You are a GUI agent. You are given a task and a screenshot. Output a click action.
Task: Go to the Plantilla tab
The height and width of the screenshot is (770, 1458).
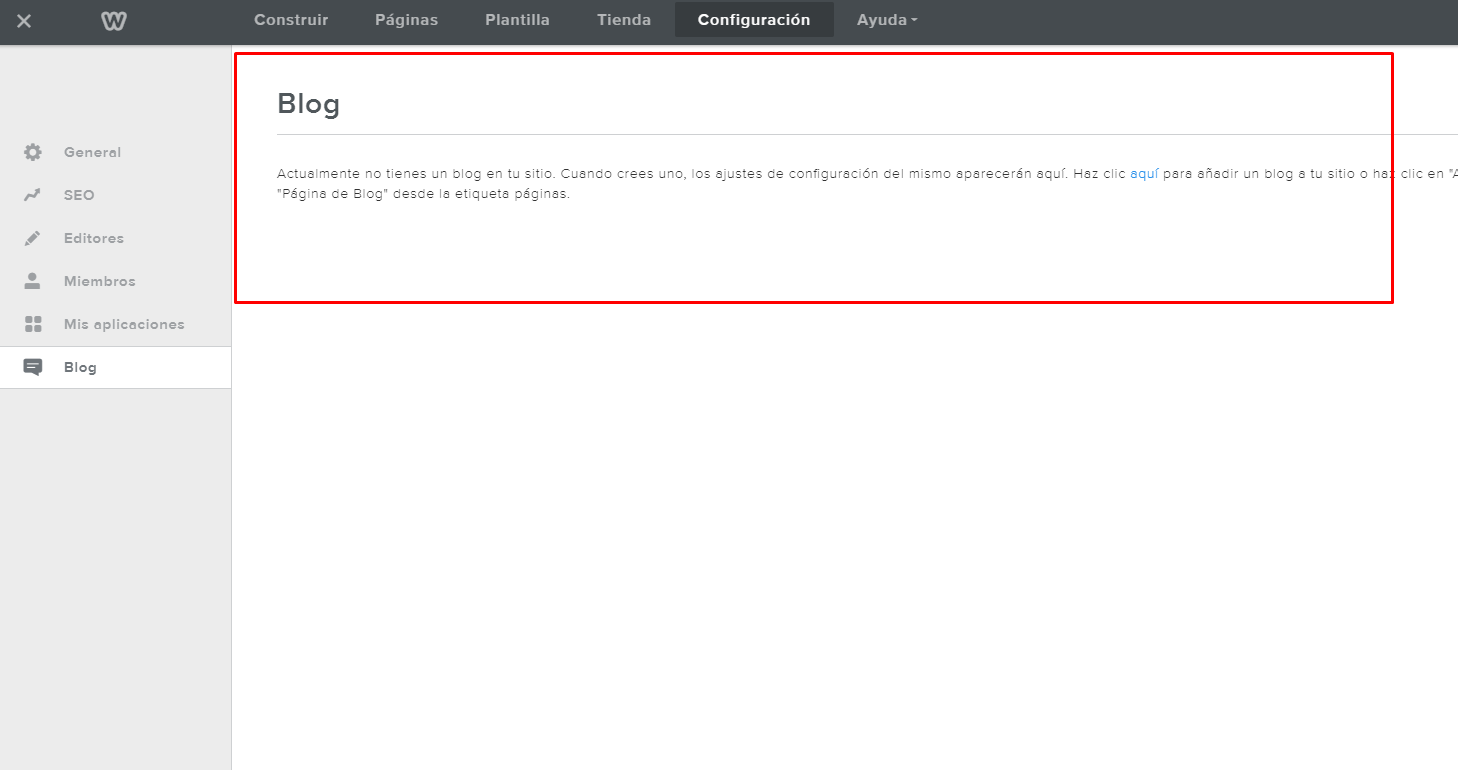(x=517, y=20)
